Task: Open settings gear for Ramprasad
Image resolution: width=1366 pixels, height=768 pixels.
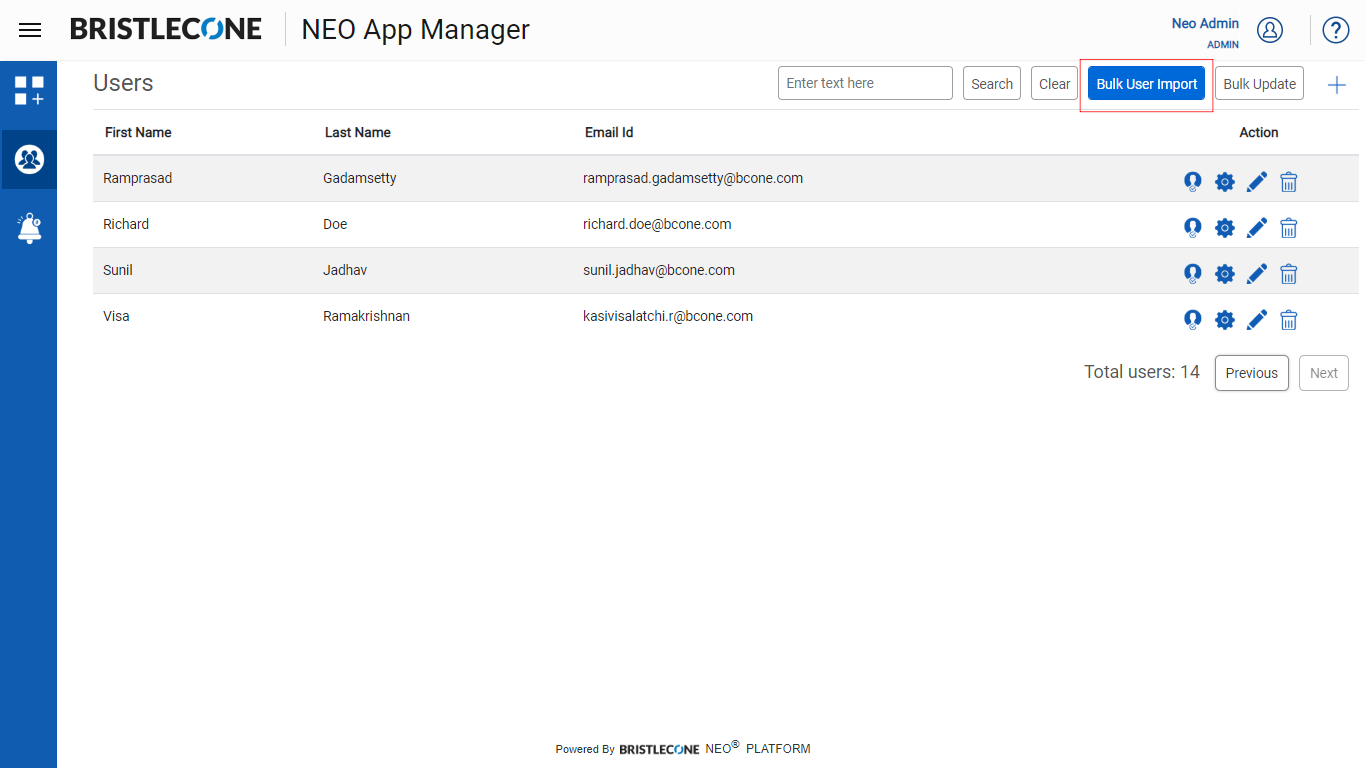Action: (1225, 181)
